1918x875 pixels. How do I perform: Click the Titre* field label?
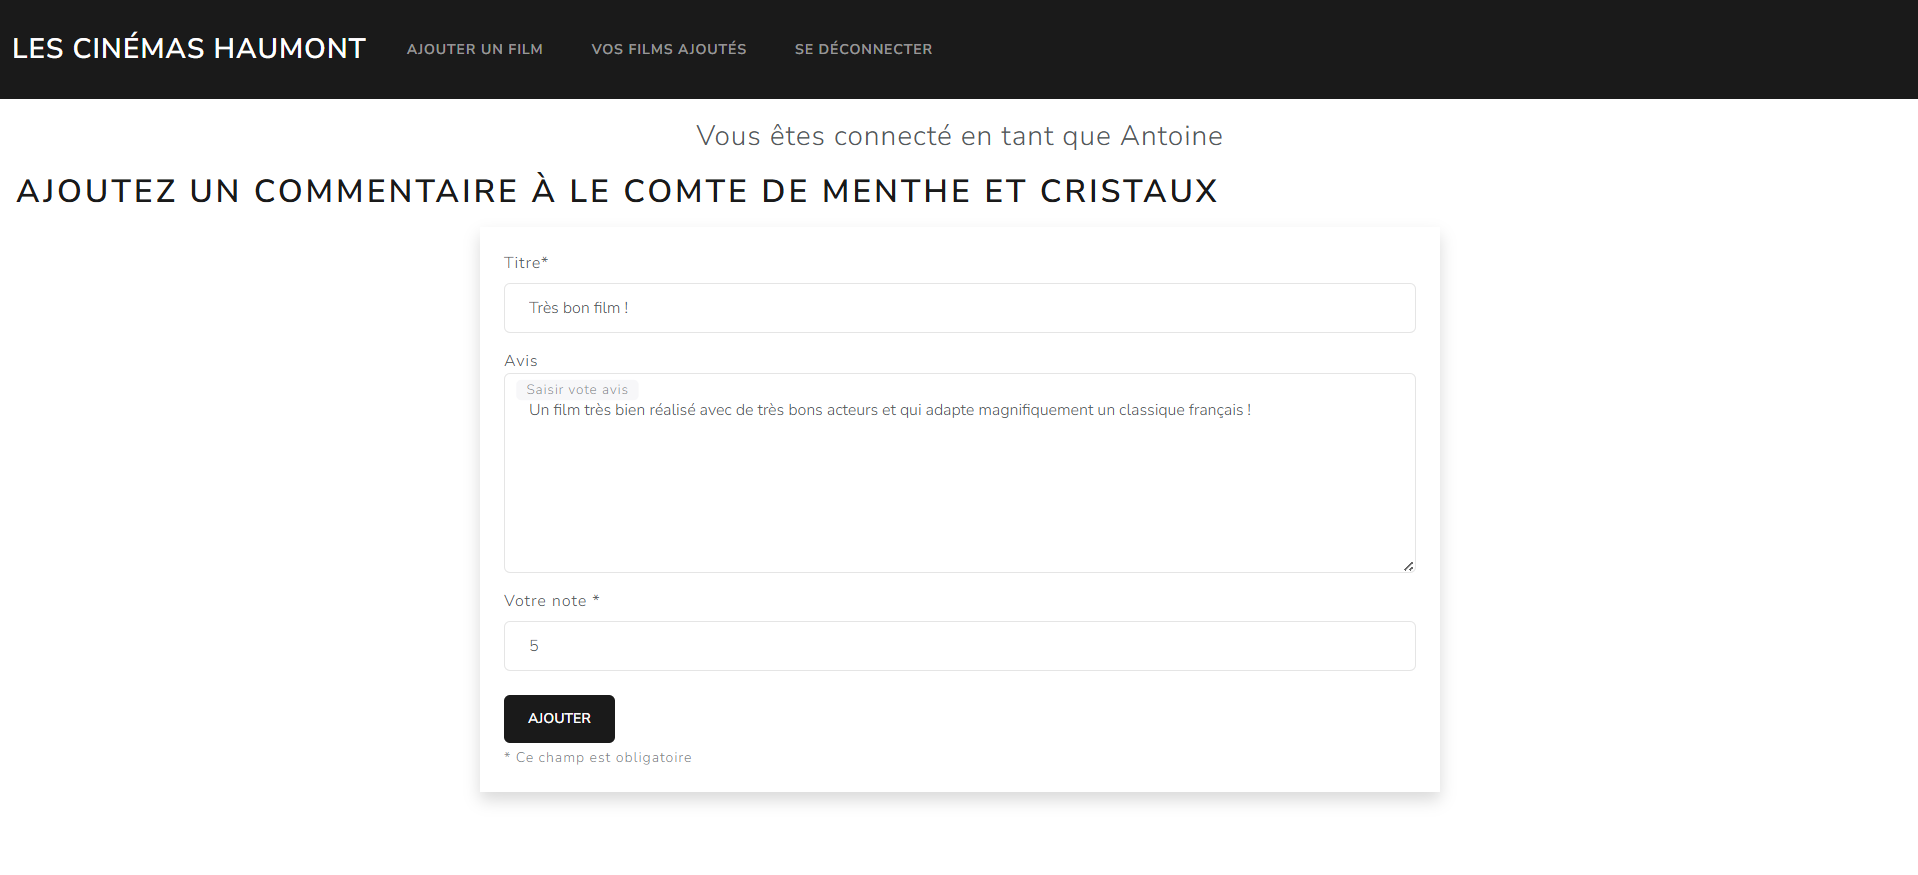coord(525,263)
